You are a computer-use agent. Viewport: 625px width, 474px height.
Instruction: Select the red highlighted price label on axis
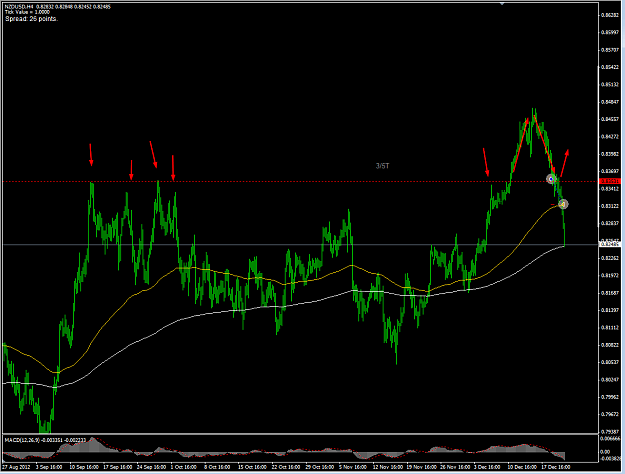tap(609, 181)
